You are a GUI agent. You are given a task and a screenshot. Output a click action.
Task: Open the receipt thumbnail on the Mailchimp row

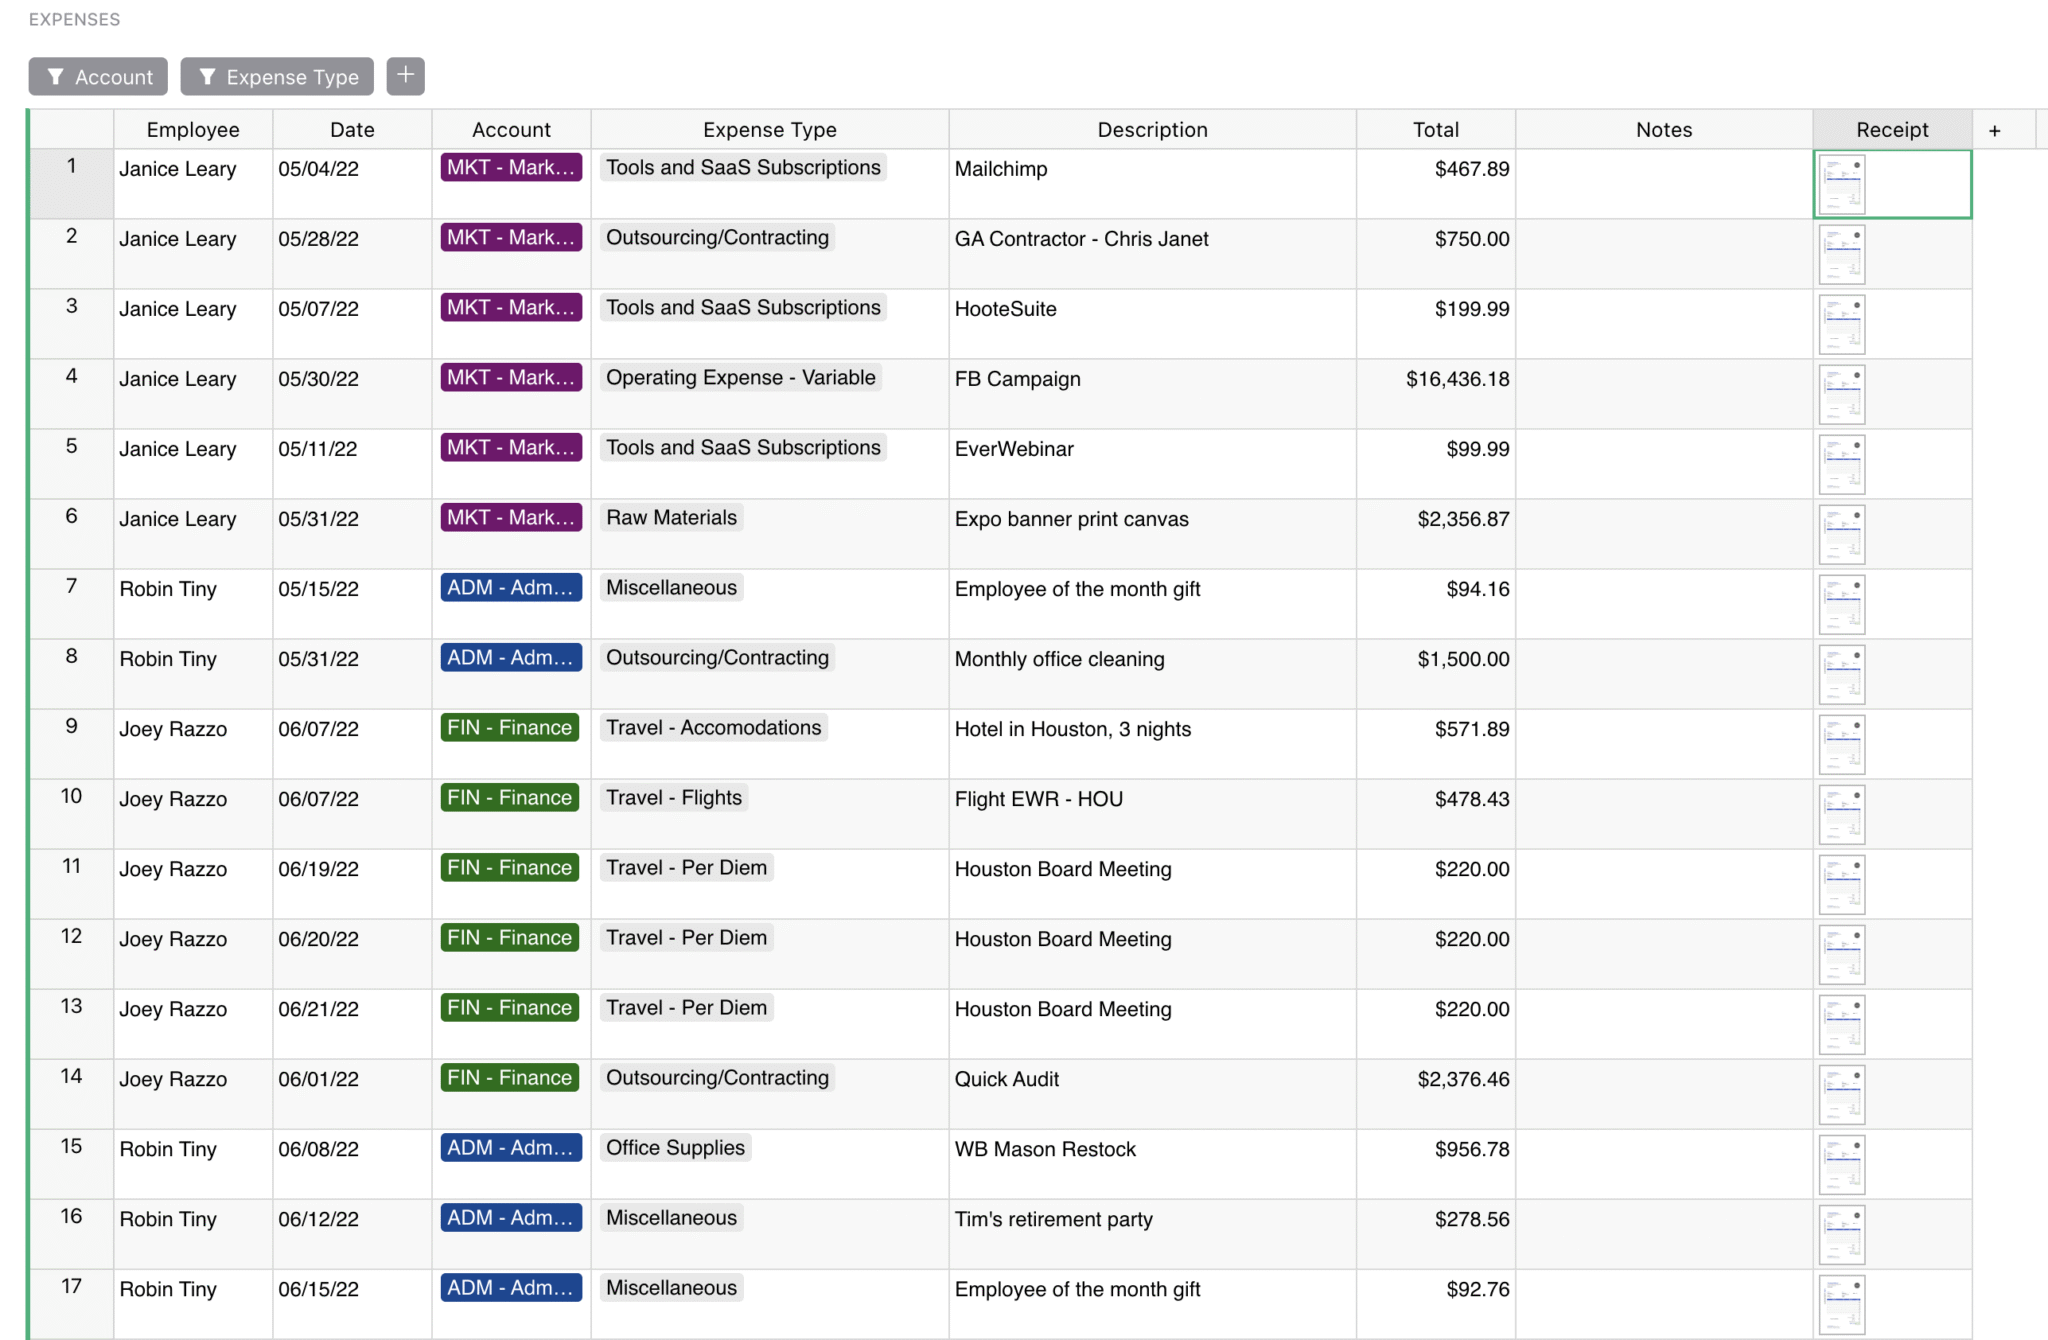[1841, 183]
